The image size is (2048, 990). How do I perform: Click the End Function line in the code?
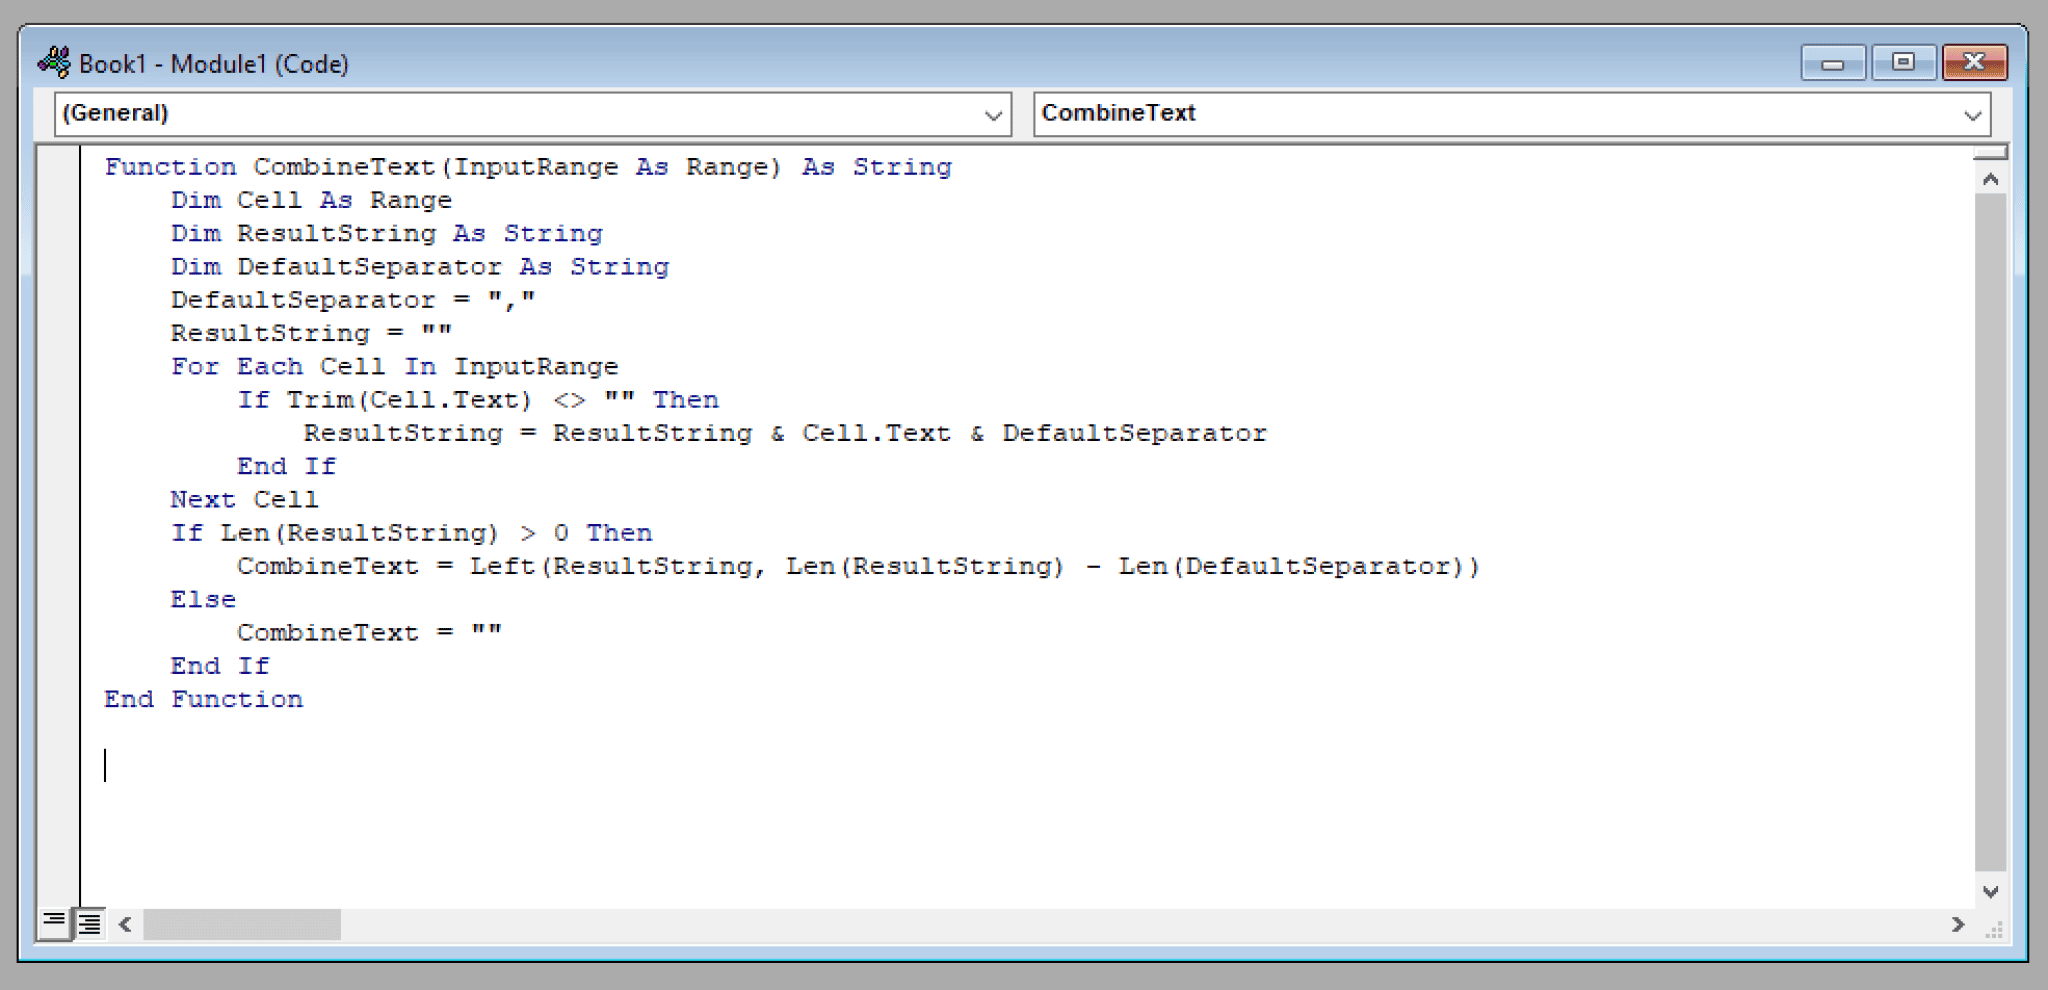[203, 698]
